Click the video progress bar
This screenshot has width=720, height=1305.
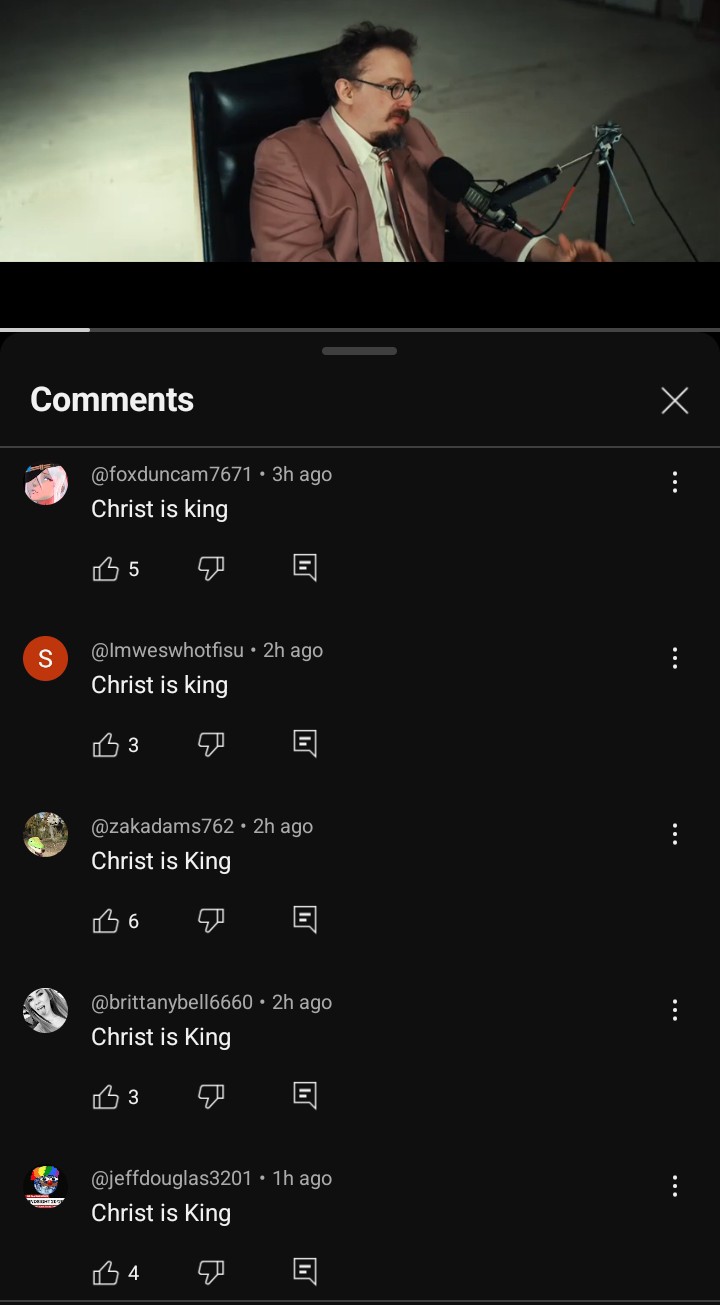[x=360, y=329]
